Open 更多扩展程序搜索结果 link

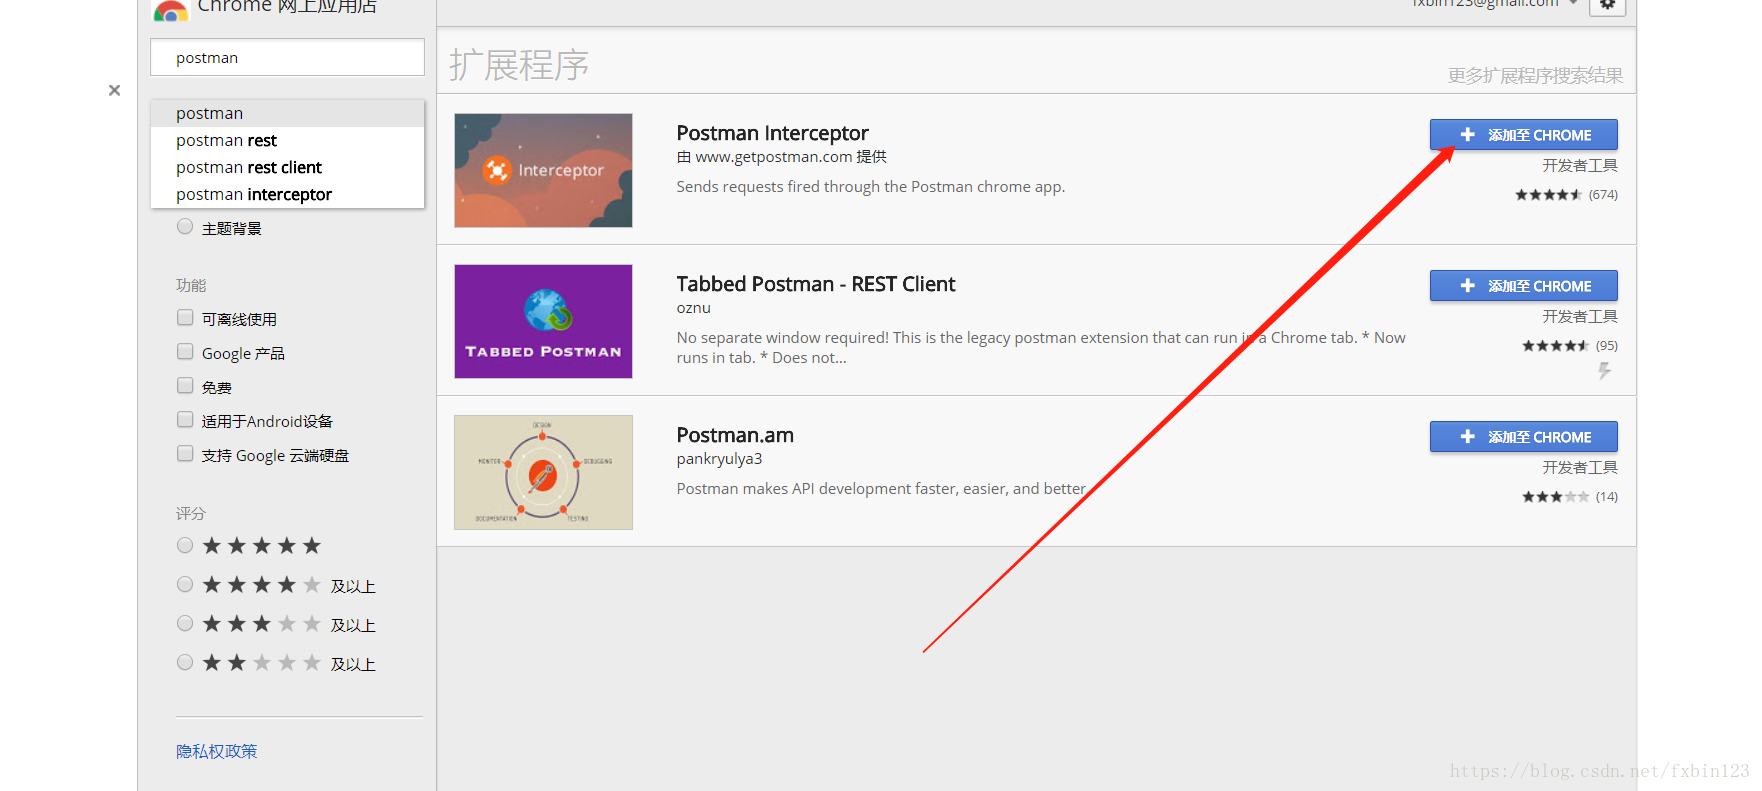[1535, 76]
